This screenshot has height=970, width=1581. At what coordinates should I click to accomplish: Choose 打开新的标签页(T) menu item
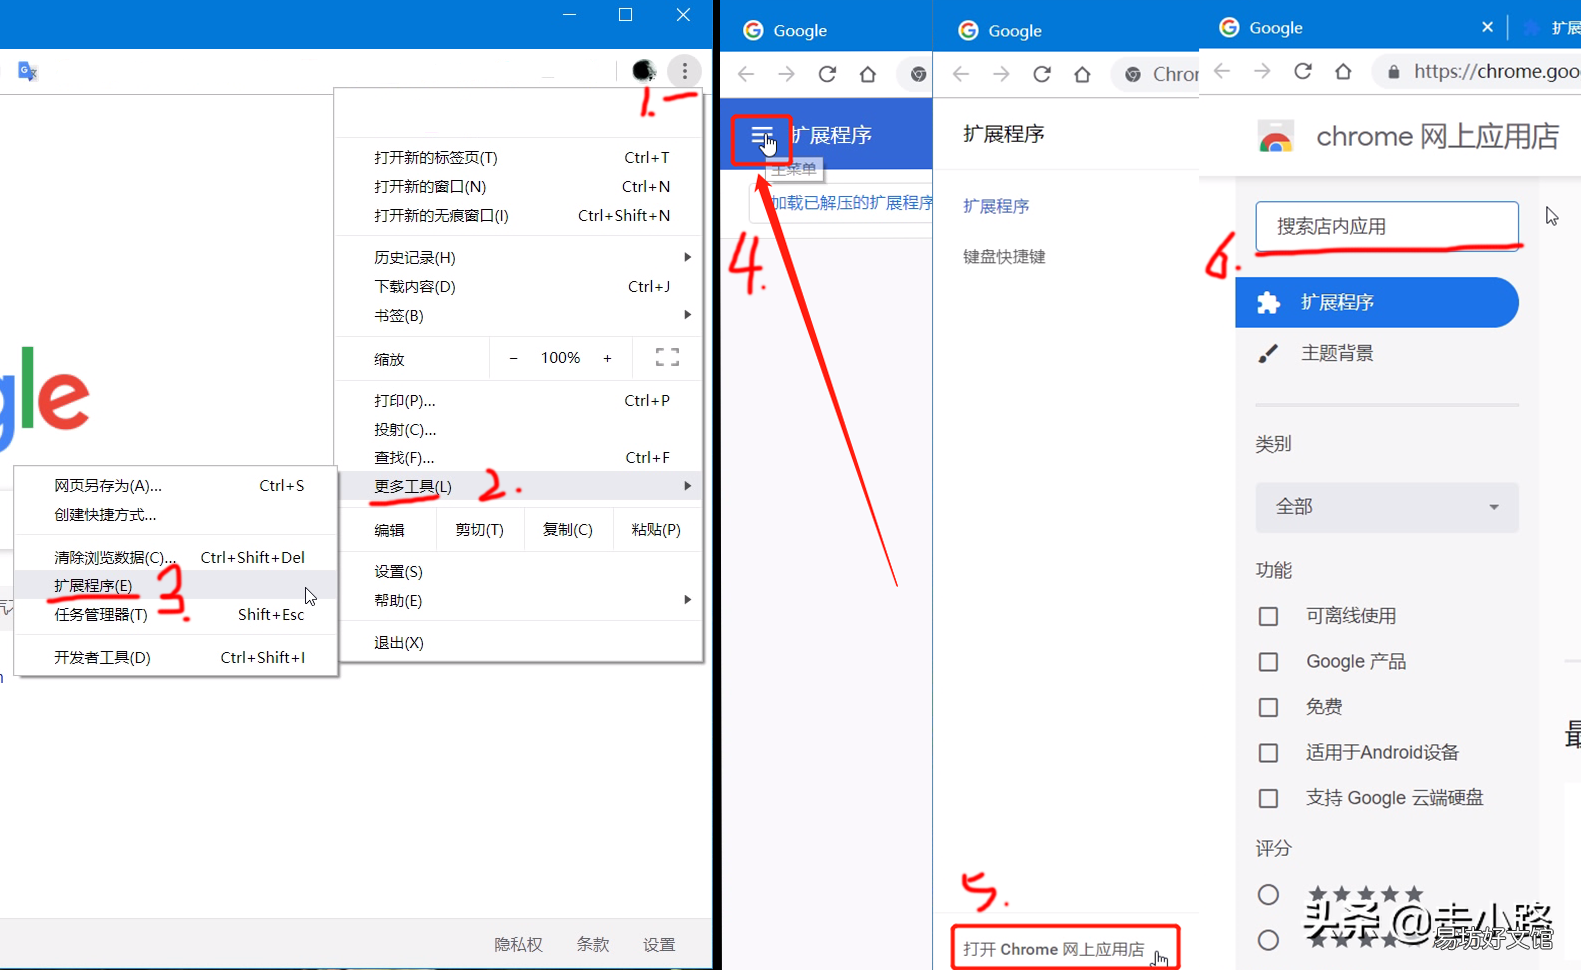[520, 157]
